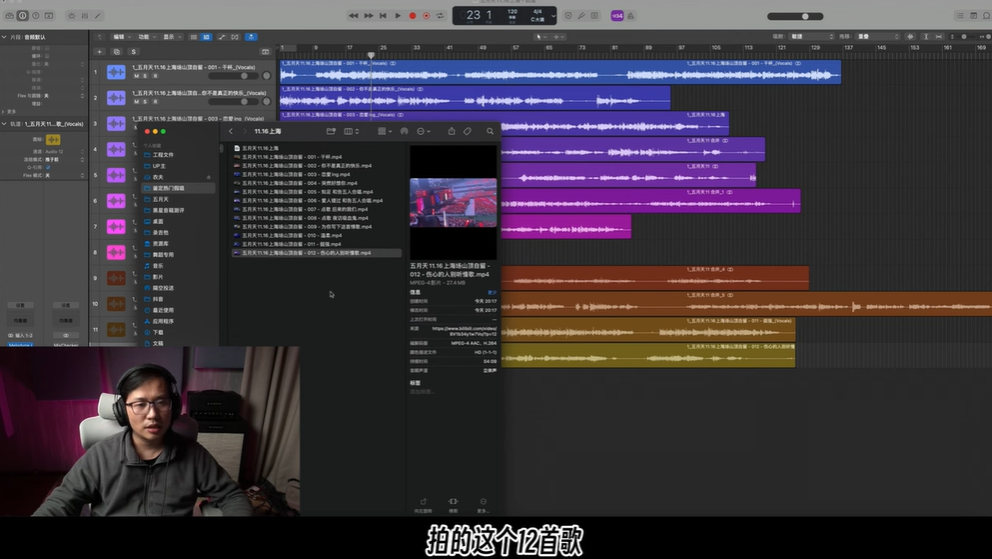Viewport: 992px width, 559px height.
Task: Open the Editors pencil icon
Action: click(98, 16)
